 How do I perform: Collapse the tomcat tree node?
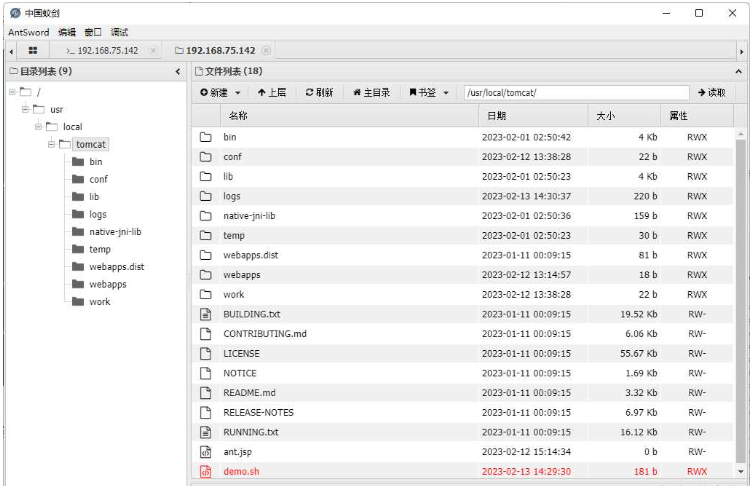pos(51,144)
